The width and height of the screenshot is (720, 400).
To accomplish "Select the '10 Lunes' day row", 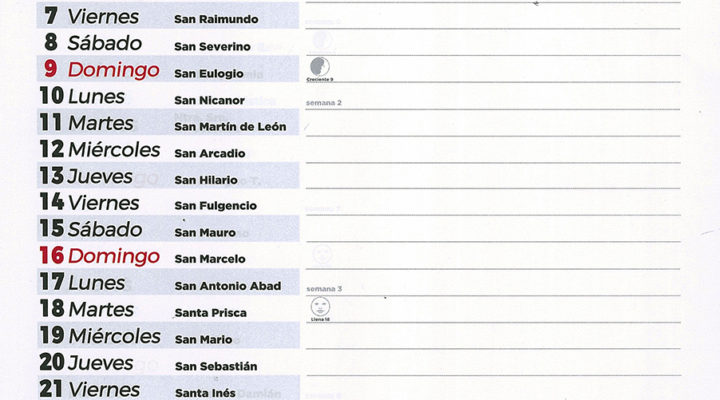I will [x=168, y=96].
